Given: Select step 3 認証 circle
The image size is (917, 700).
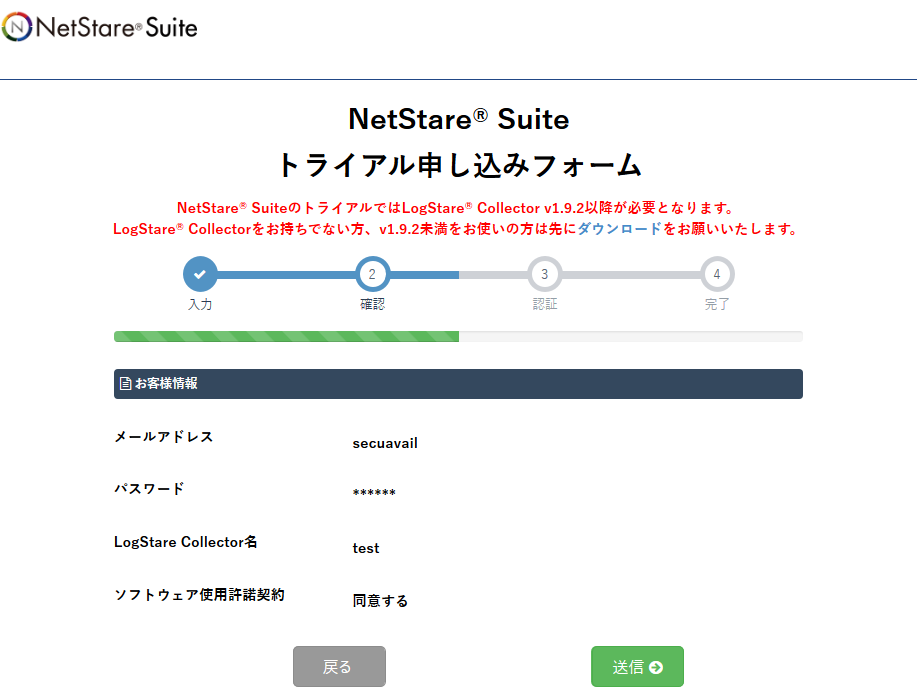Looking at the screenshot, I should 544,274.
